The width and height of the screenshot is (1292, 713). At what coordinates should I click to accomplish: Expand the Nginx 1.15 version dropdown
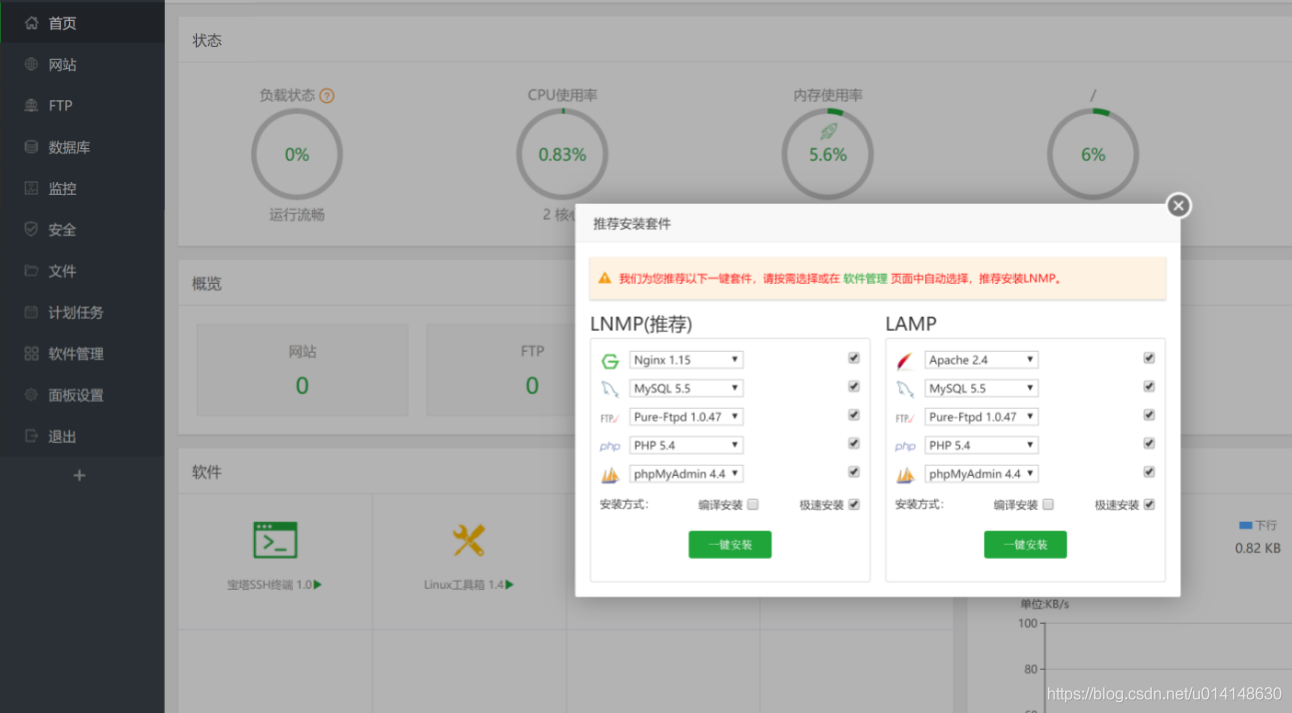tap(686, 360)
